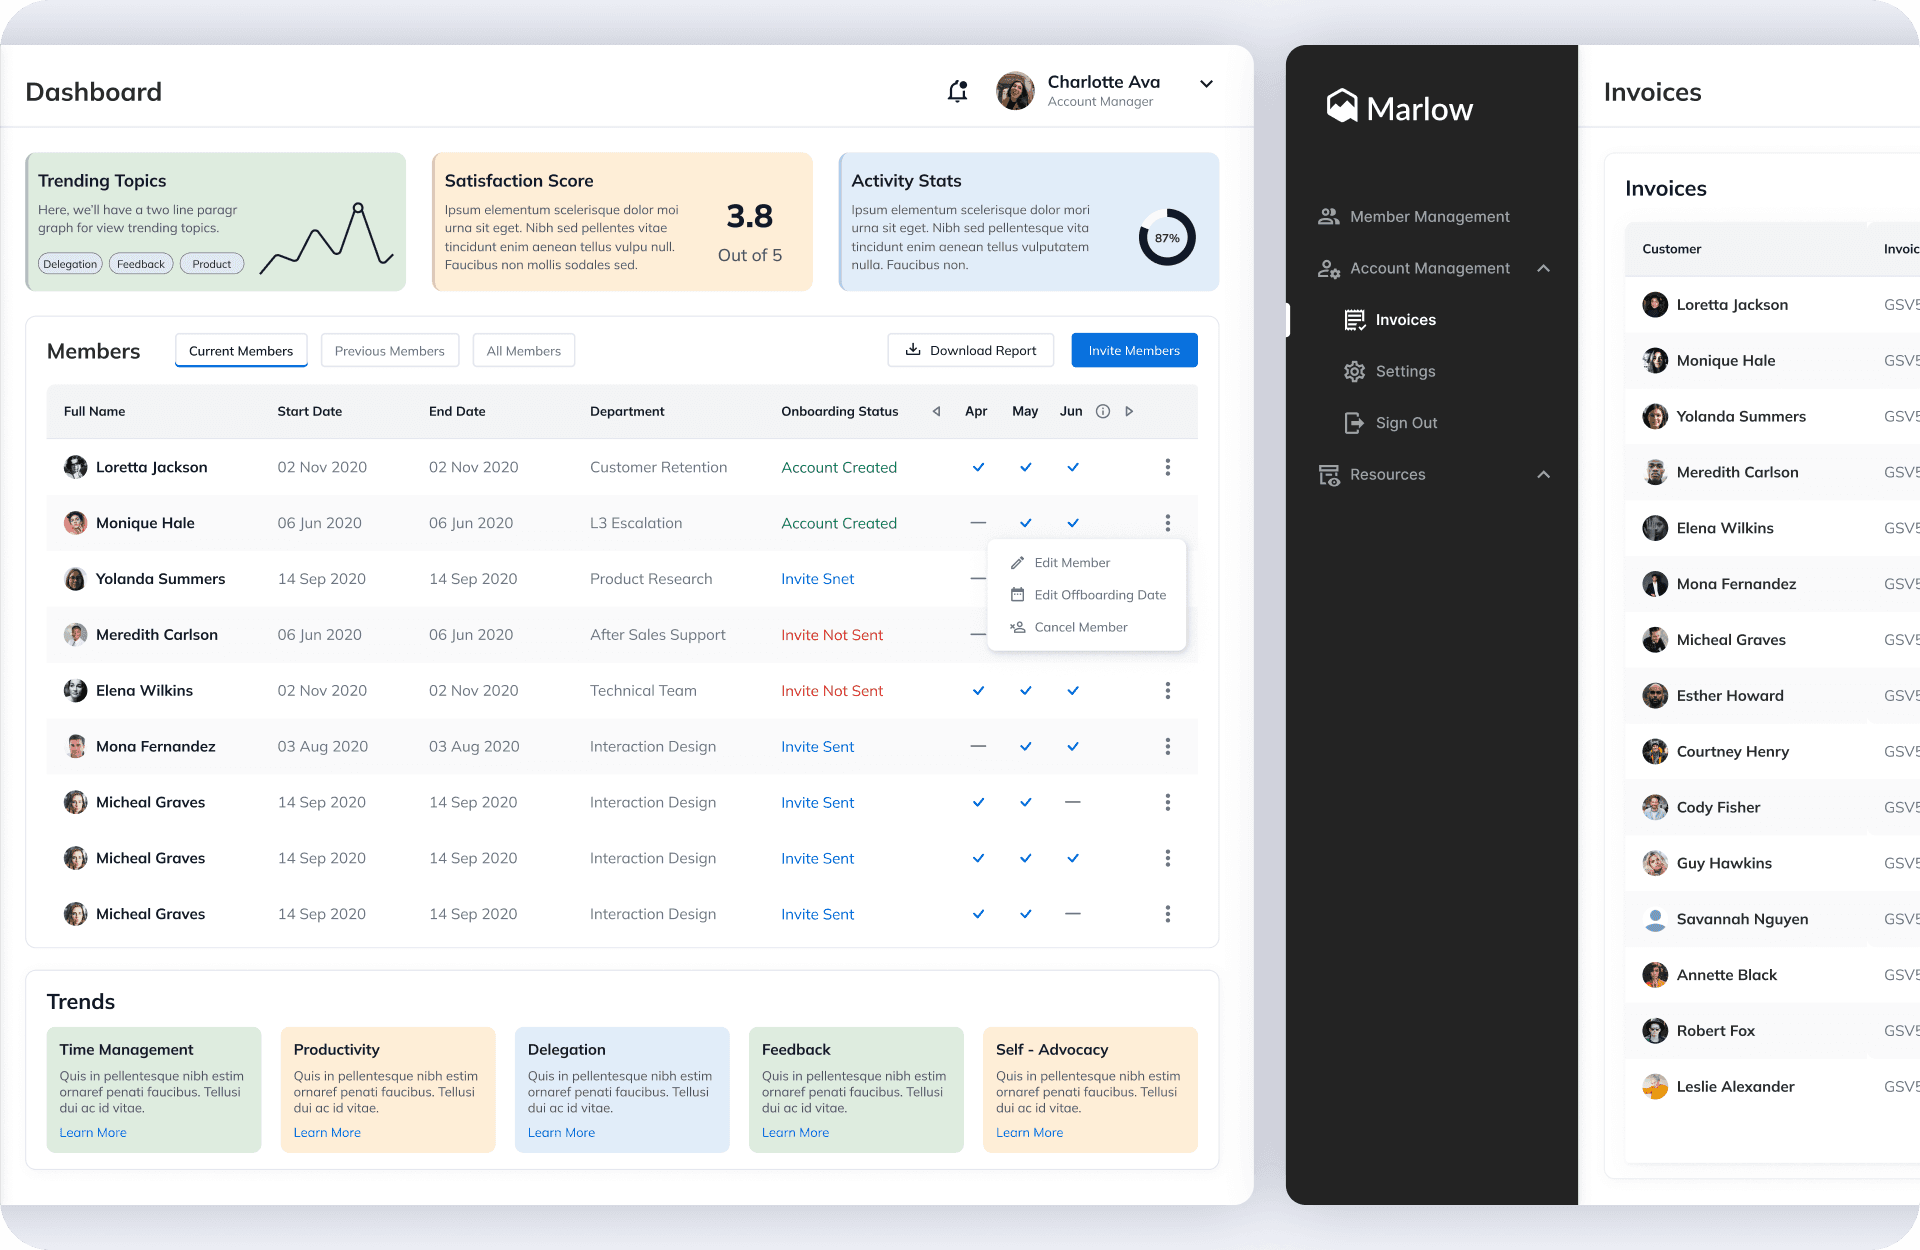This screenshot has width=1920, height=1250.
Task: Open Member Management in sidebar
Action: point(1429,217)
